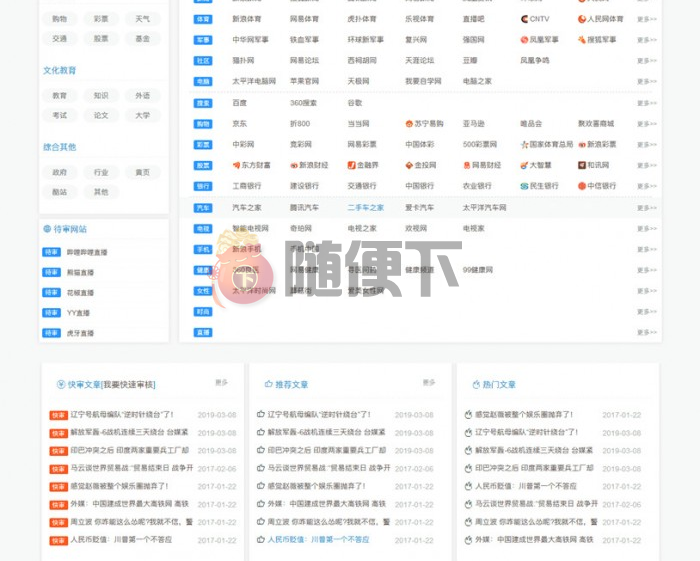Click the 基金 tag in sidebar
This screenshot has height=561, width=700.
(142, 39)
